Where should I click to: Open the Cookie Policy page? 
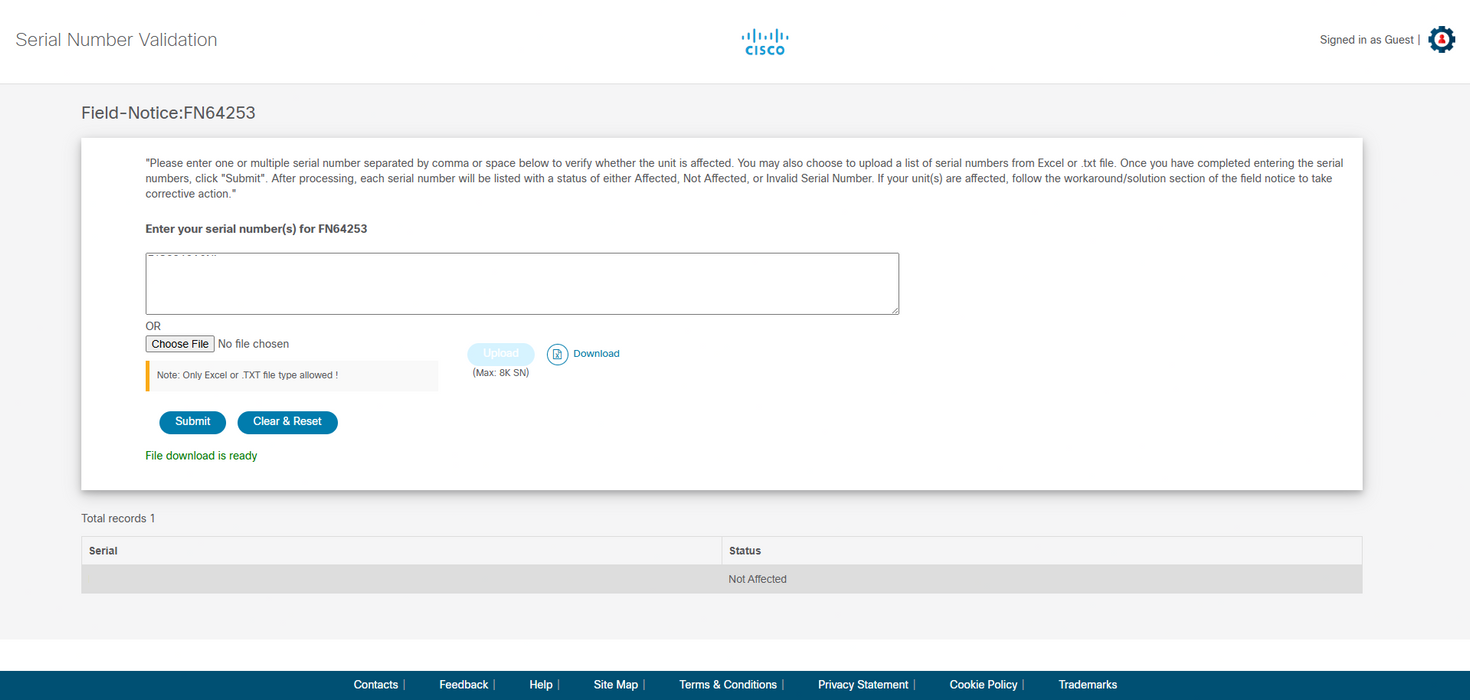(983, 684)
